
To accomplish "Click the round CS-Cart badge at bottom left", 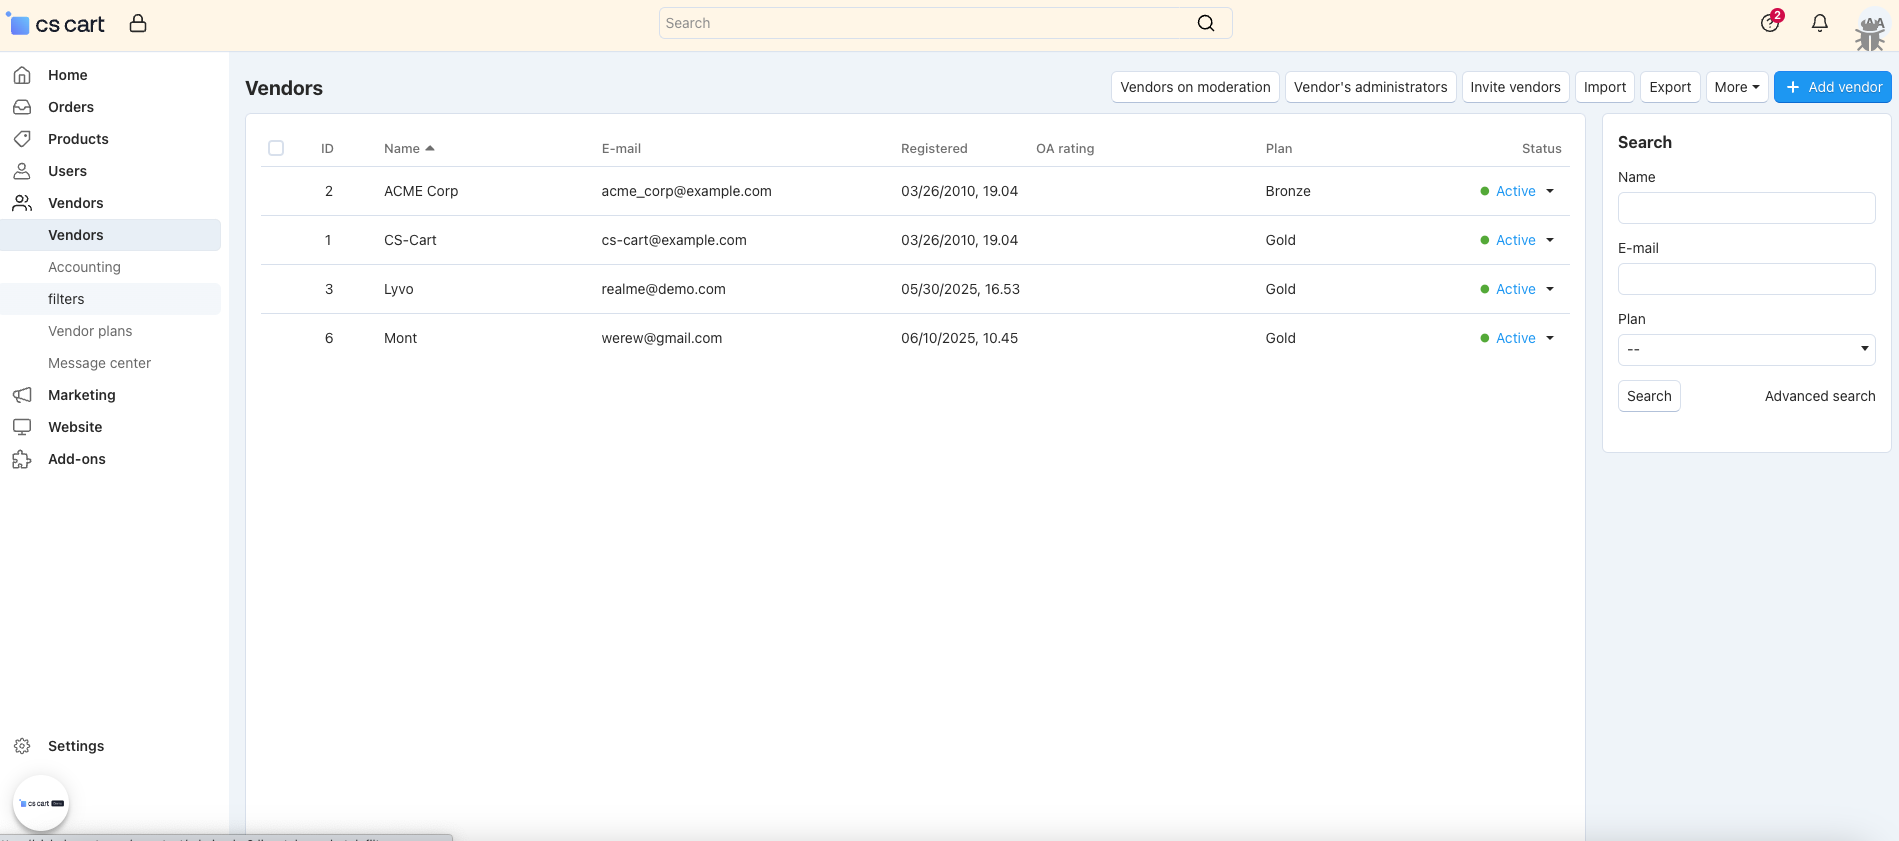I will click(x=41, y=803).
